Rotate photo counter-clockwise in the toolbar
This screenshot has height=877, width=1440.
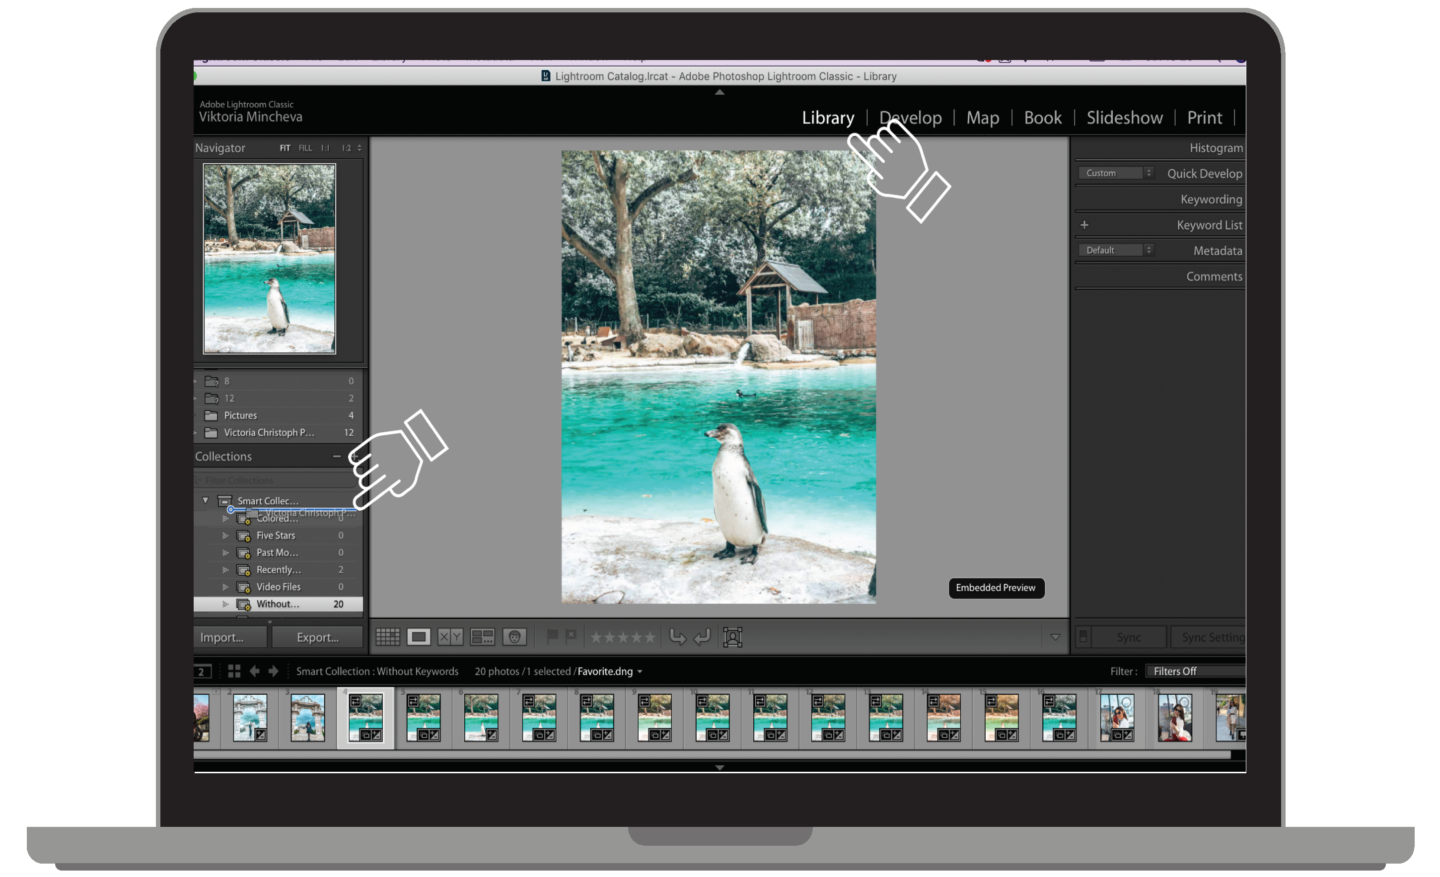678,636
